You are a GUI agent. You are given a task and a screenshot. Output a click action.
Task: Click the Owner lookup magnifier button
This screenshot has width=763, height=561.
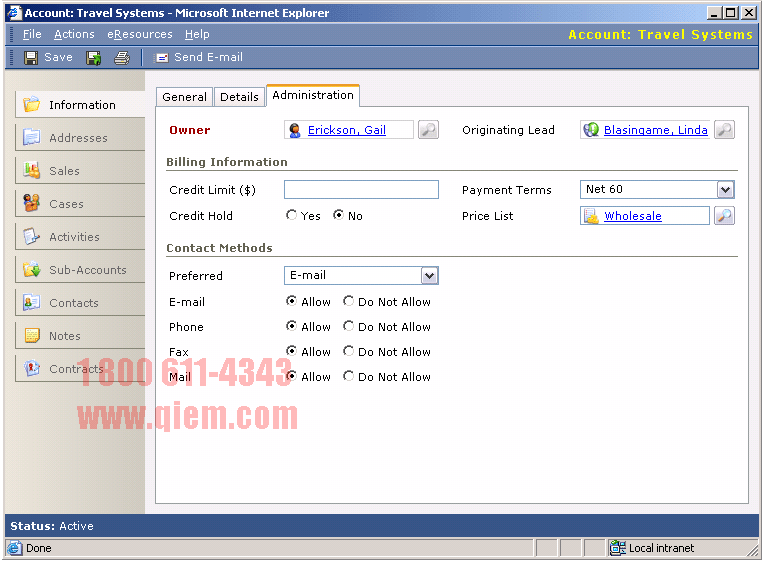(x=428, y=130)
